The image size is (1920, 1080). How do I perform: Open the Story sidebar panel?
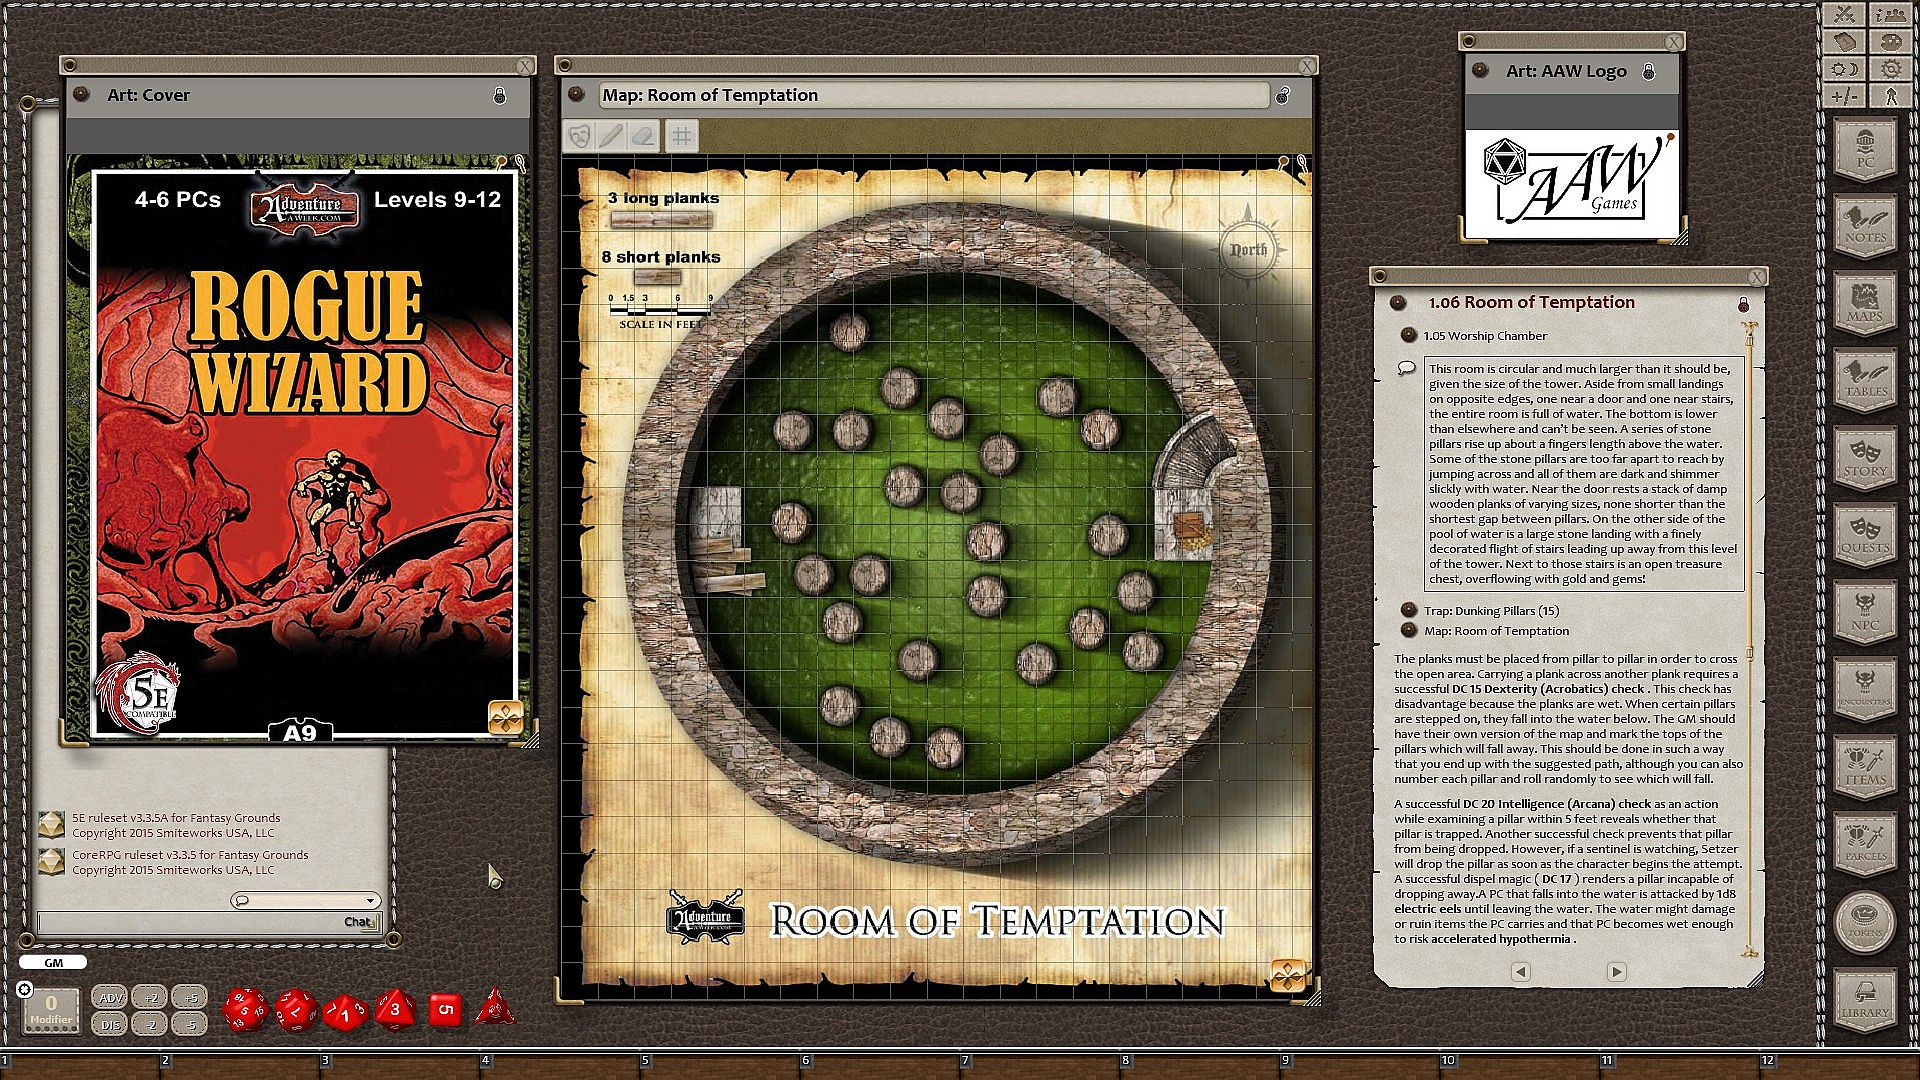pyautogui.click(x=1864, y=457)
